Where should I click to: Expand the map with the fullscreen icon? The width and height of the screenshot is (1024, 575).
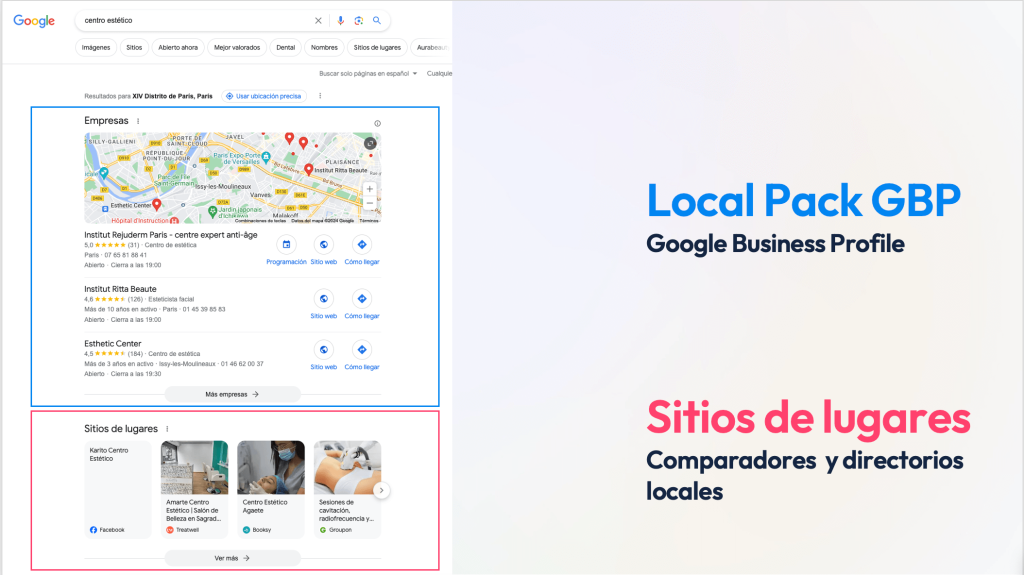(x=370, y=143)
